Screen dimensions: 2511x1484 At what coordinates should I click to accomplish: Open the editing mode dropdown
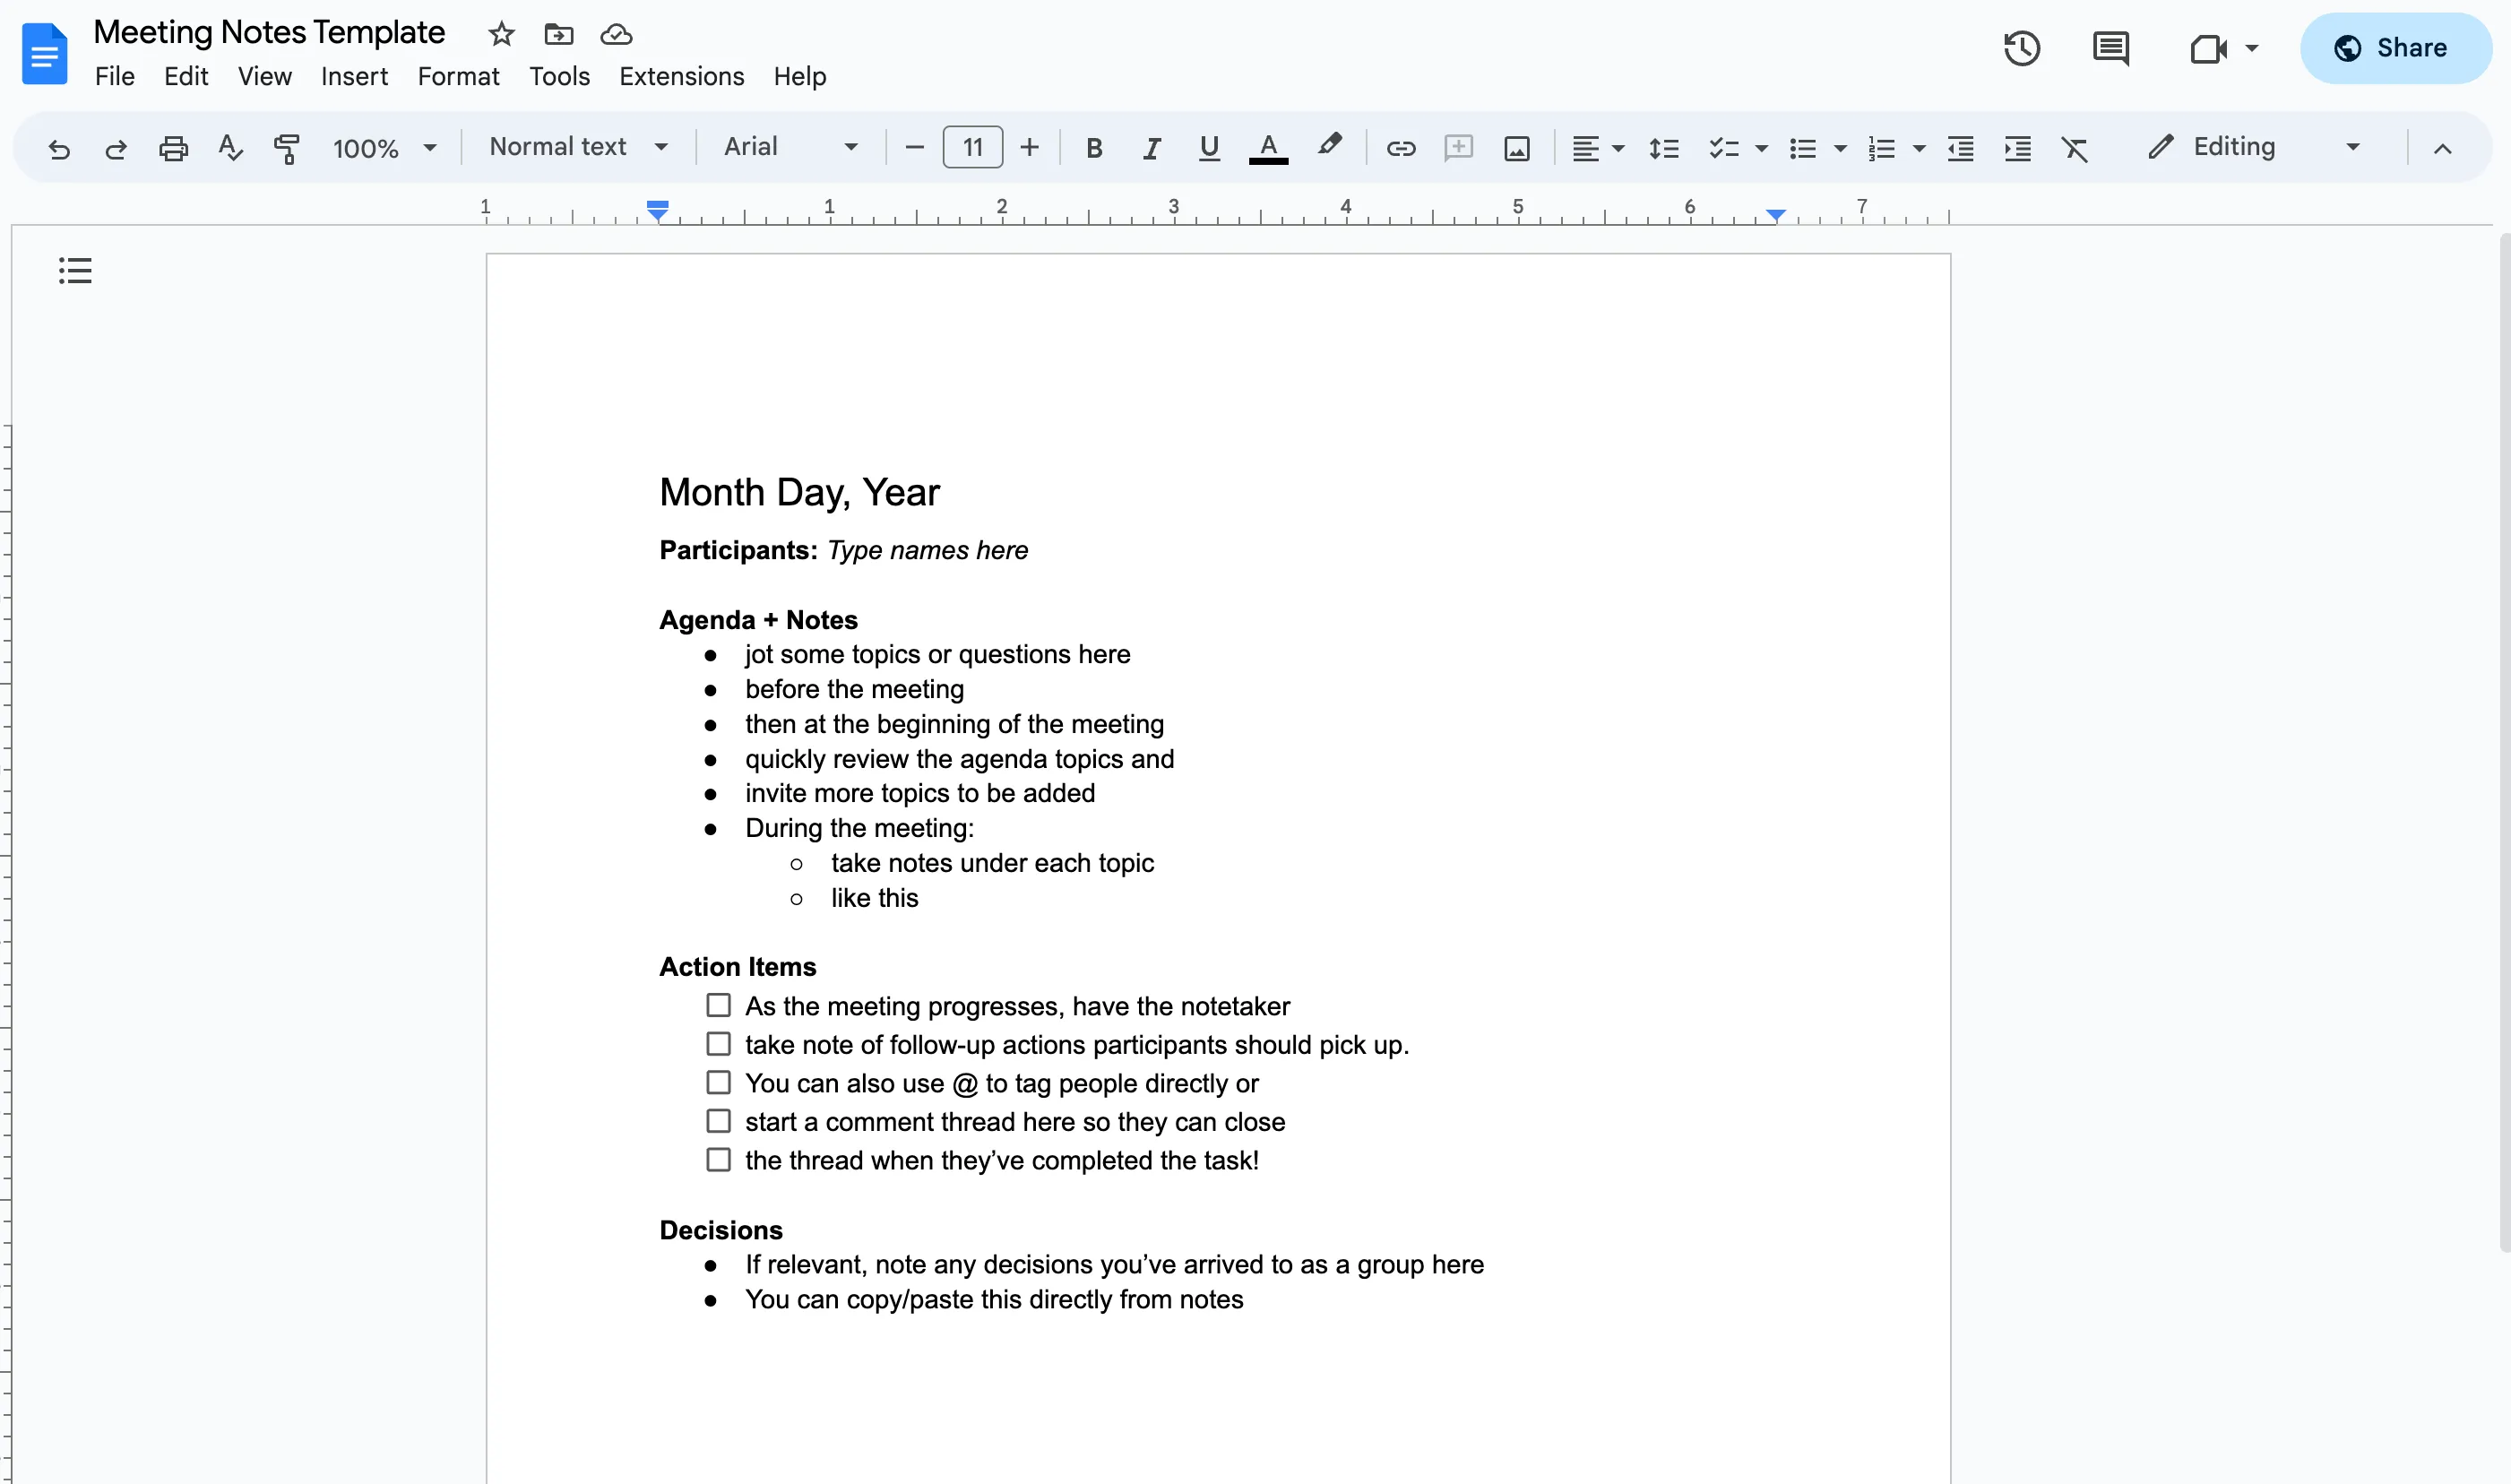[x=2352, y=147]
